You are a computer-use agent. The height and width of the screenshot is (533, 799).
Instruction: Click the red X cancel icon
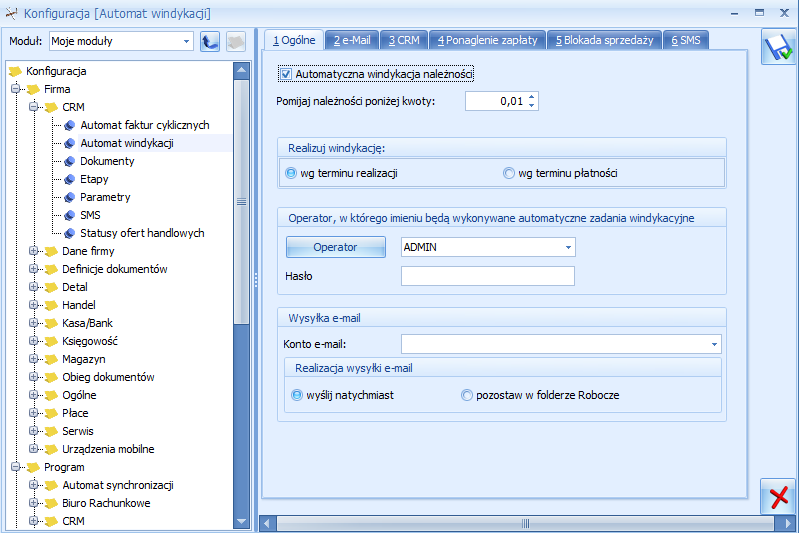pyautogui.click(x=778, y=497)
